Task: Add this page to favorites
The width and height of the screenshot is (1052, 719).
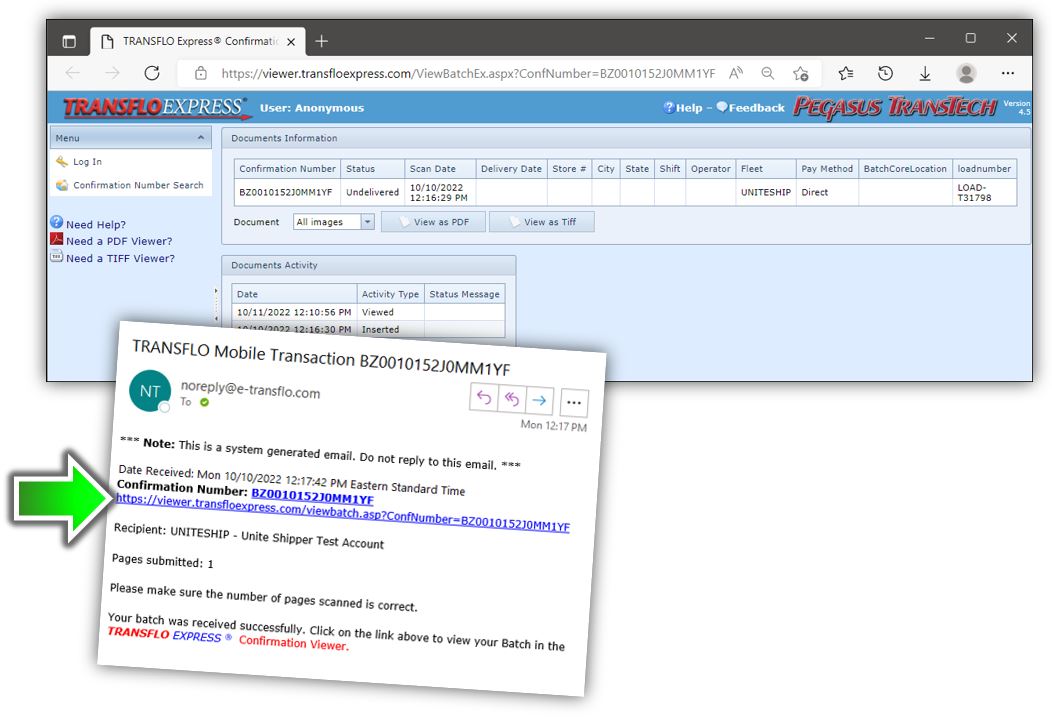Action: pos(801,73)
